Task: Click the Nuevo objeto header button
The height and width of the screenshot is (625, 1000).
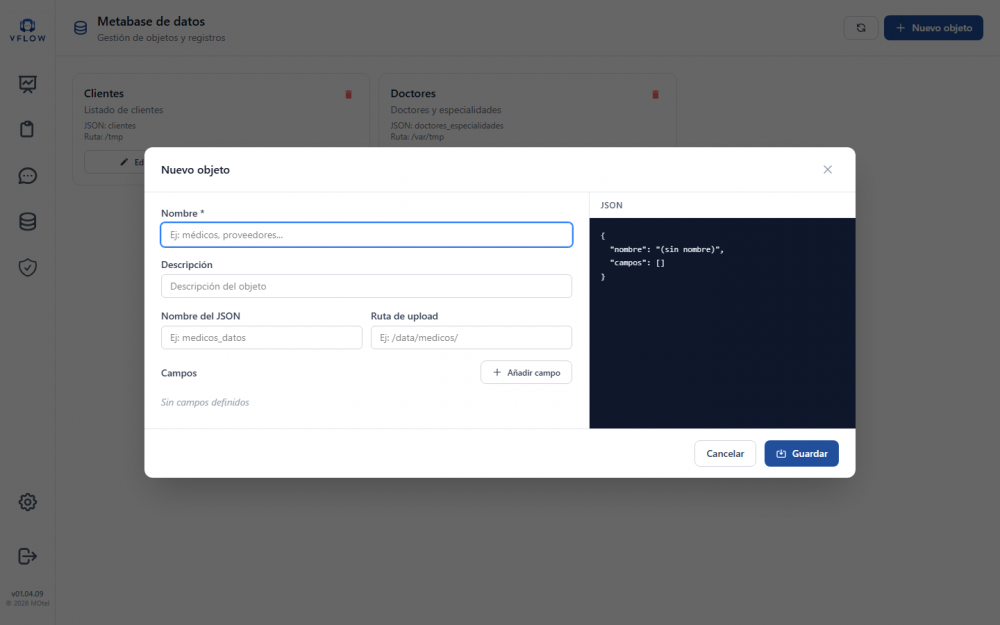Action: coord(933,28)
